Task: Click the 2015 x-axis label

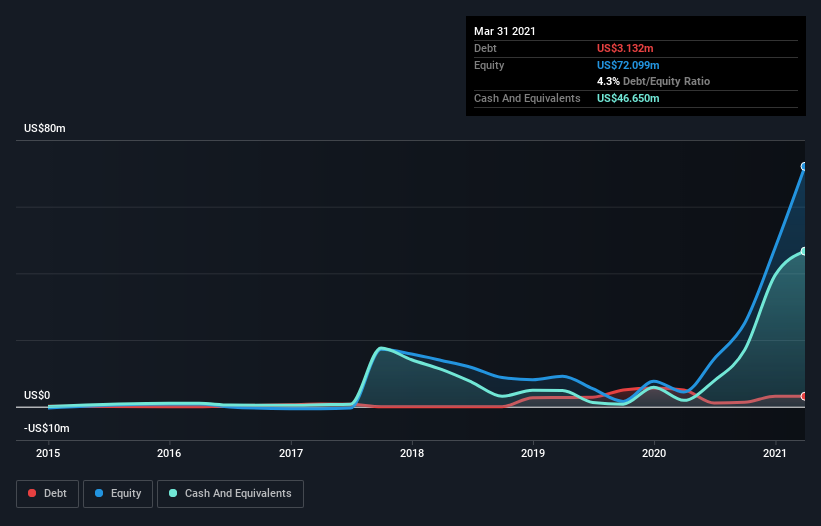Action: (48, 453)
